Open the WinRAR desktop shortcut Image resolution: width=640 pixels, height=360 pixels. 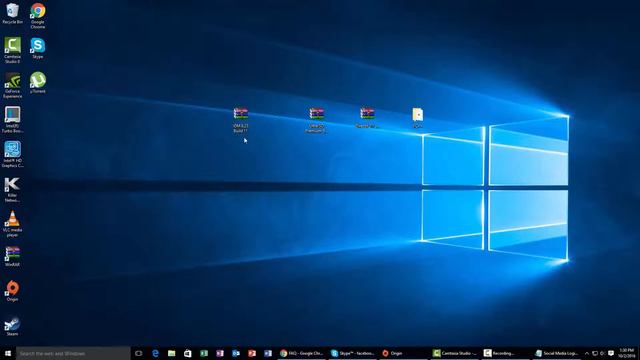pyautogui.click(x=12, y=256)
